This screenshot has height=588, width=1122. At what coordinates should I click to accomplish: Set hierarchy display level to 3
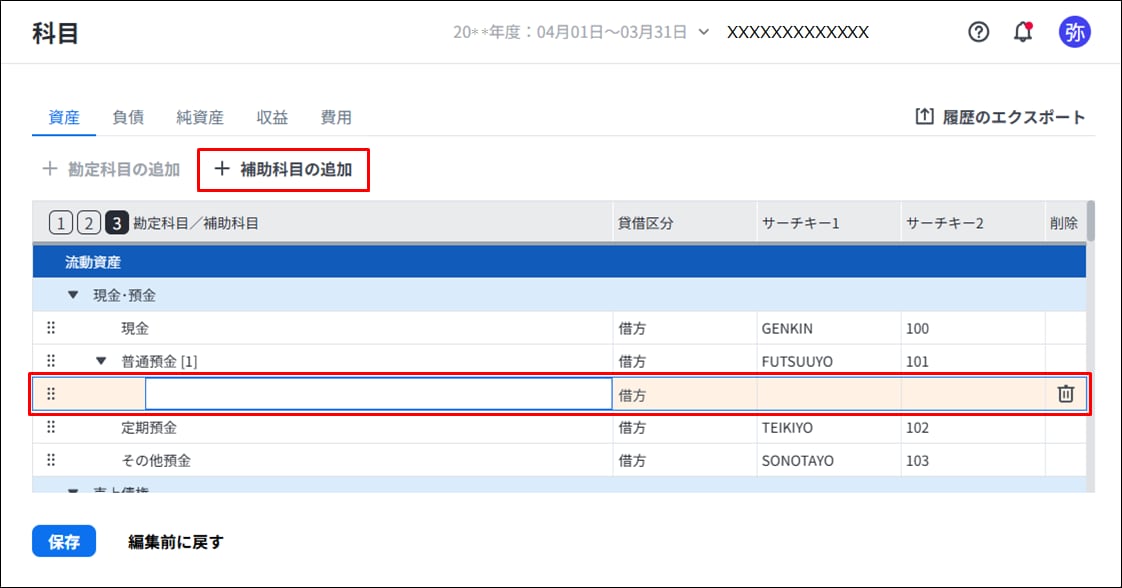coord(116,223)
